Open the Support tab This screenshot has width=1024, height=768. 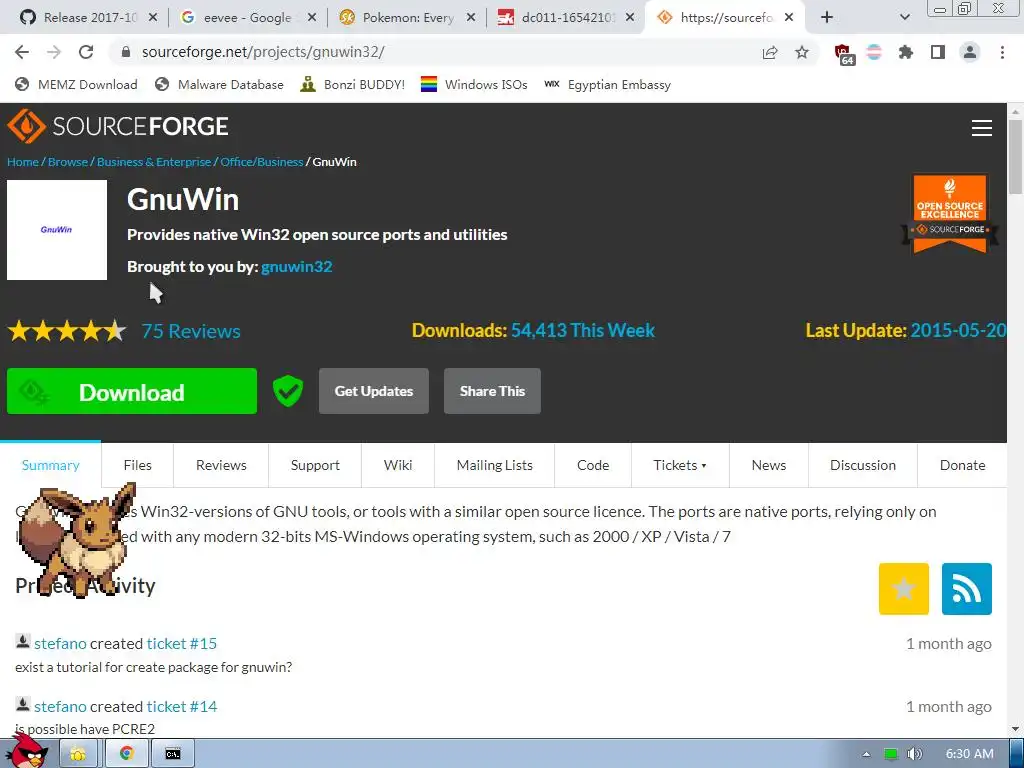(315, 465)
